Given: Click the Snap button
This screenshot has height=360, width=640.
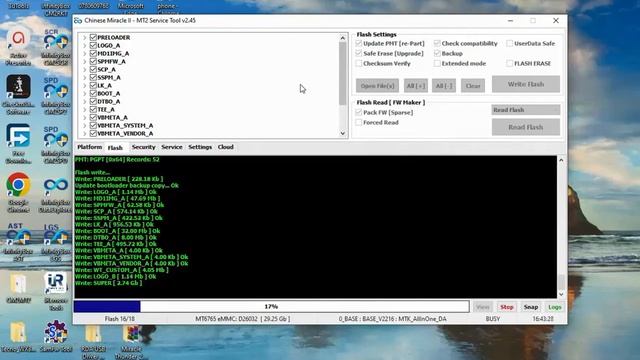Looking at the screenshot, I should coord(531,307).
